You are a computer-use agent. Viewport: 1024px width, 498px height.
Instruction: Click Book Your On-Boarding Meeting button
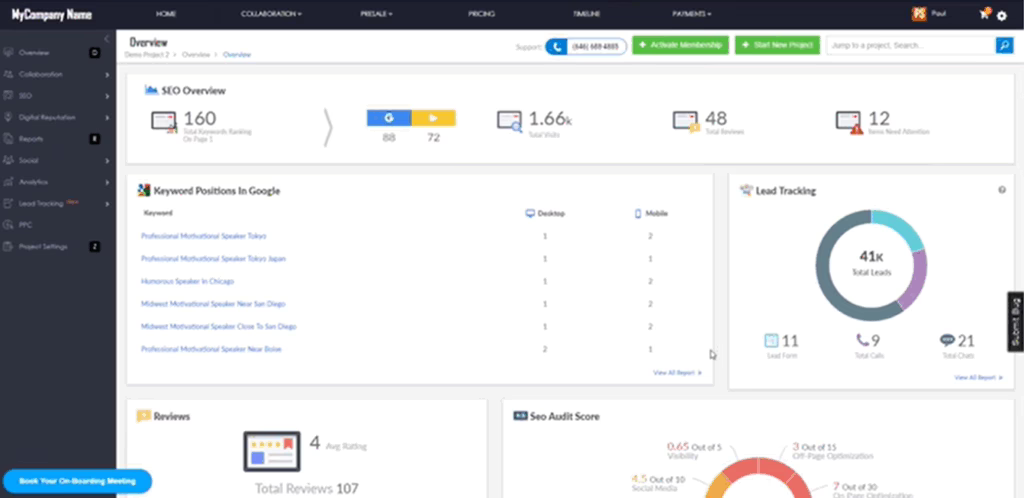click(x=77, y=481)
